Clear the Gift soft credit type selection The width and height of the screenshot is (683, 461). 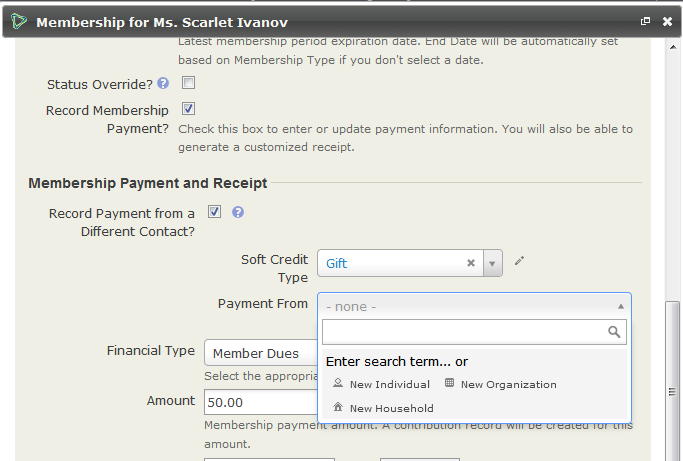tap(471, 264)
